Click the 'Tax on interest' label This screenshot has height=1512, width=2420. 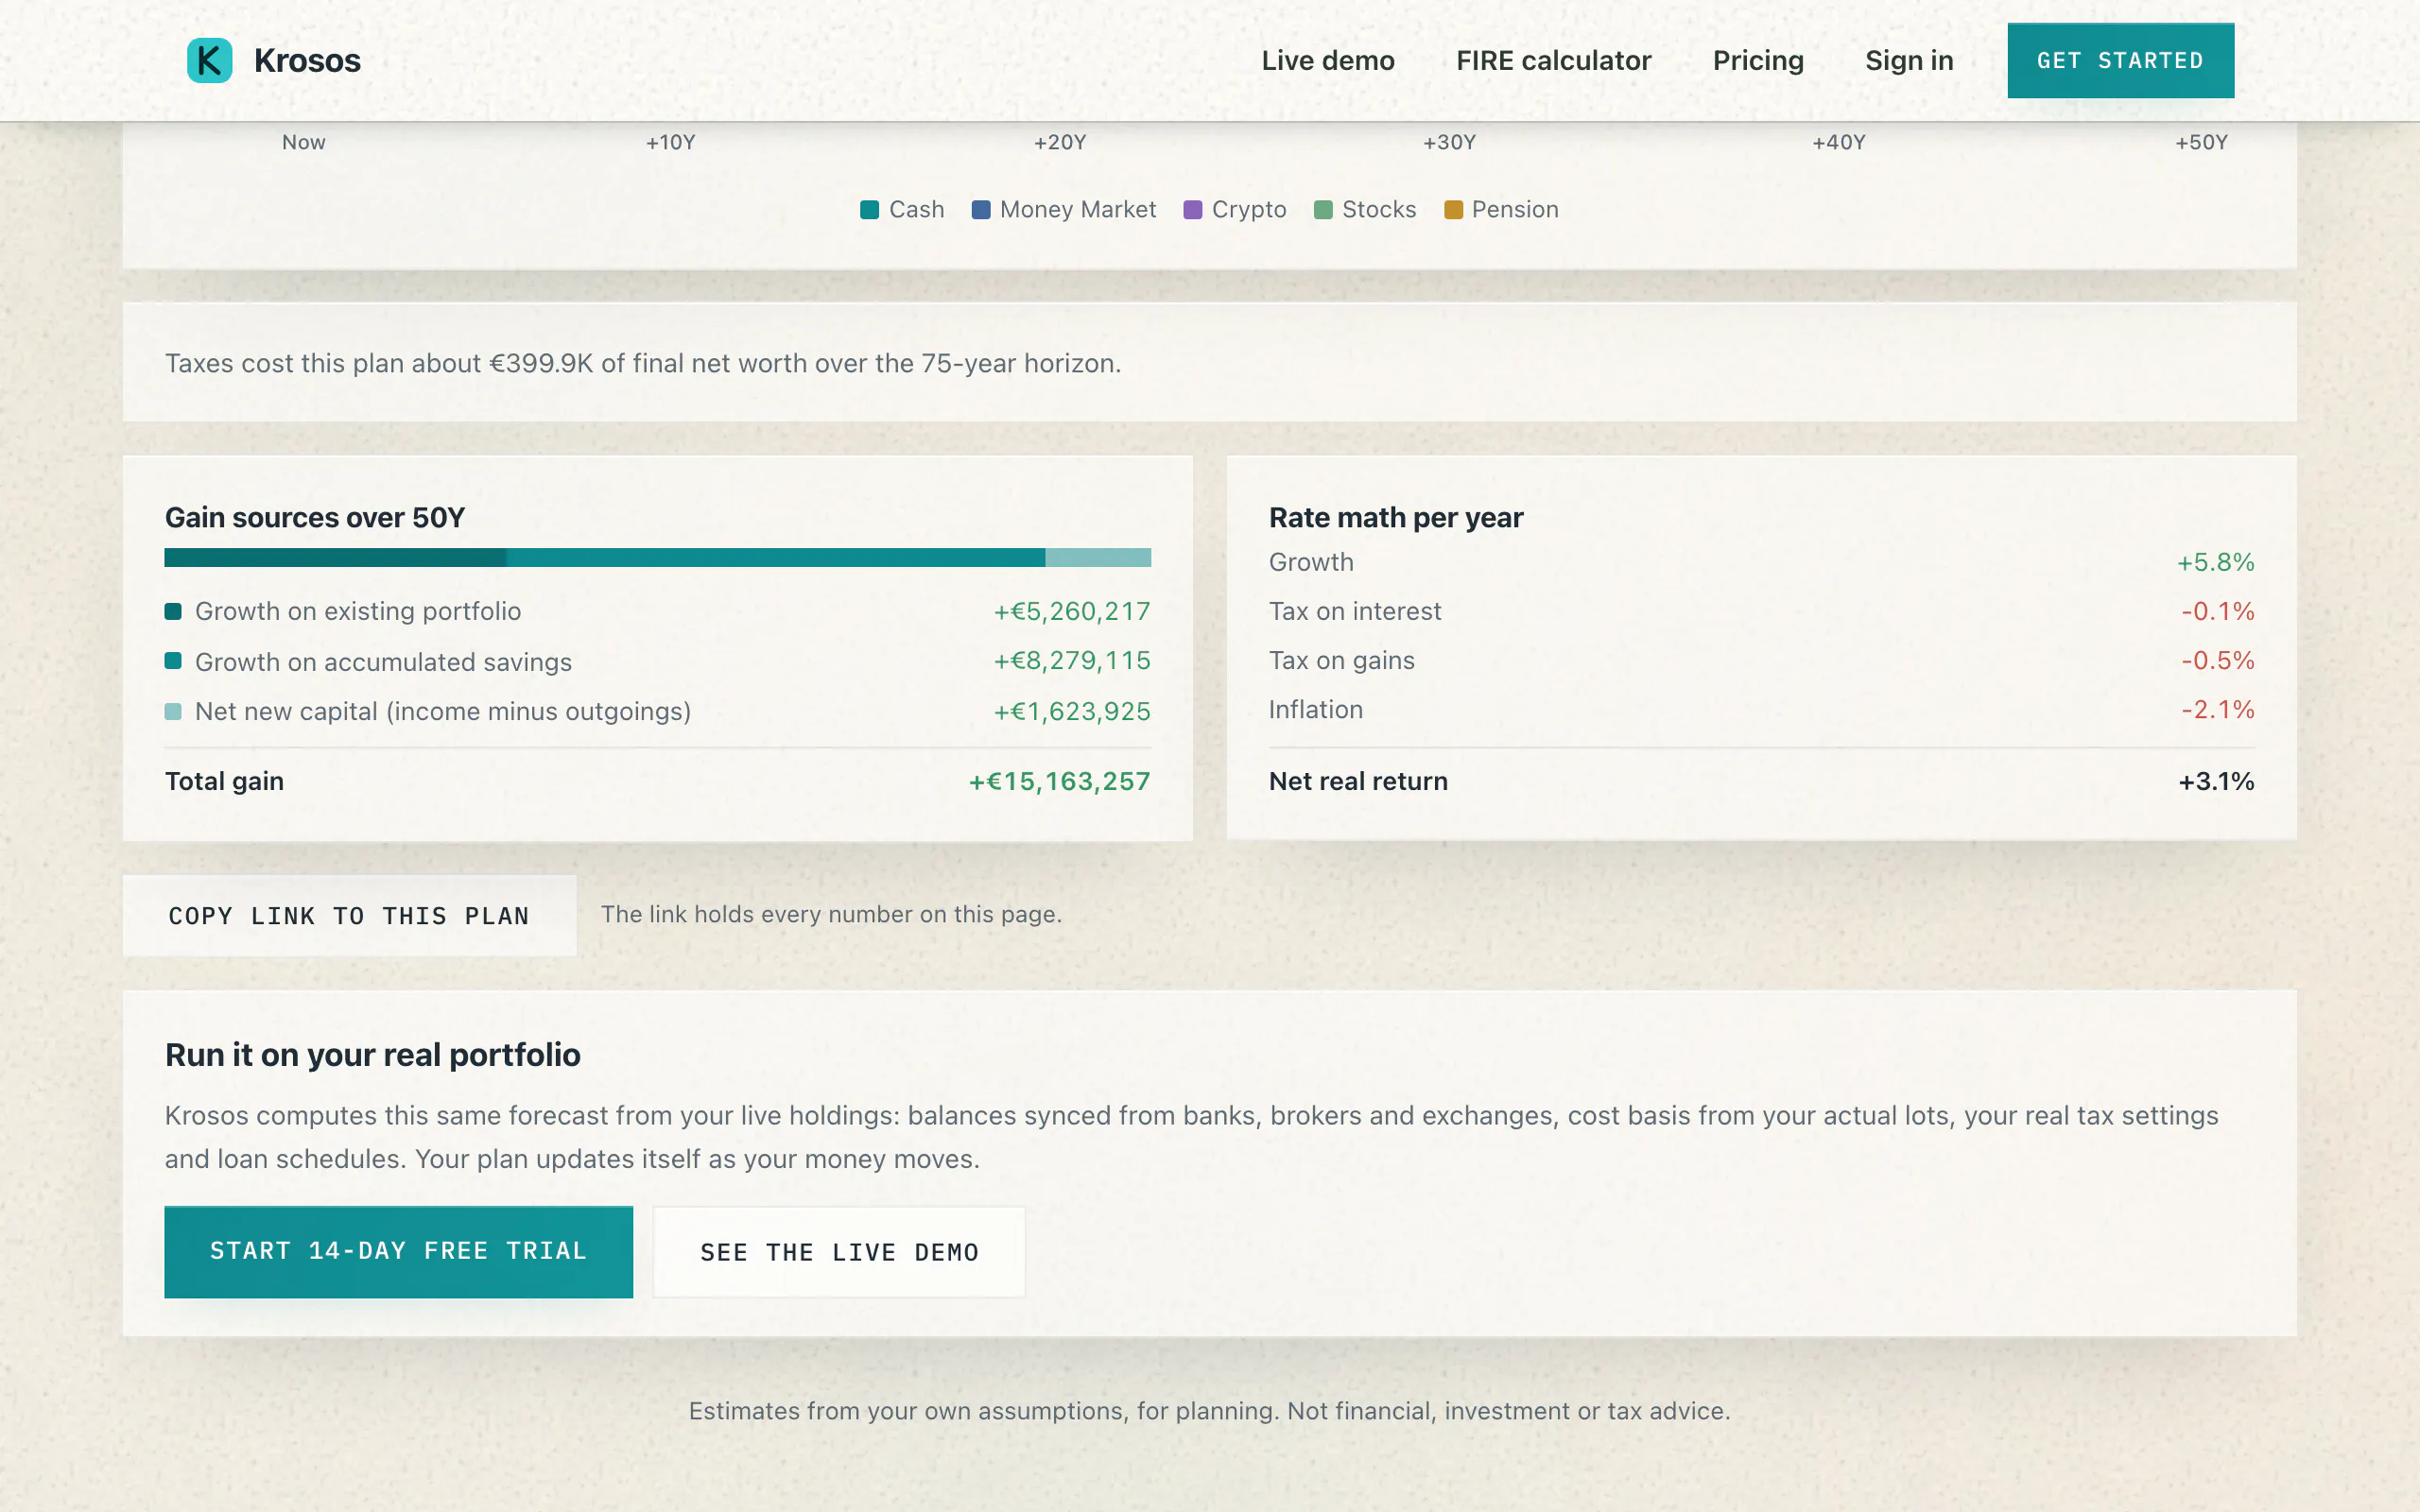(1355, 611)
